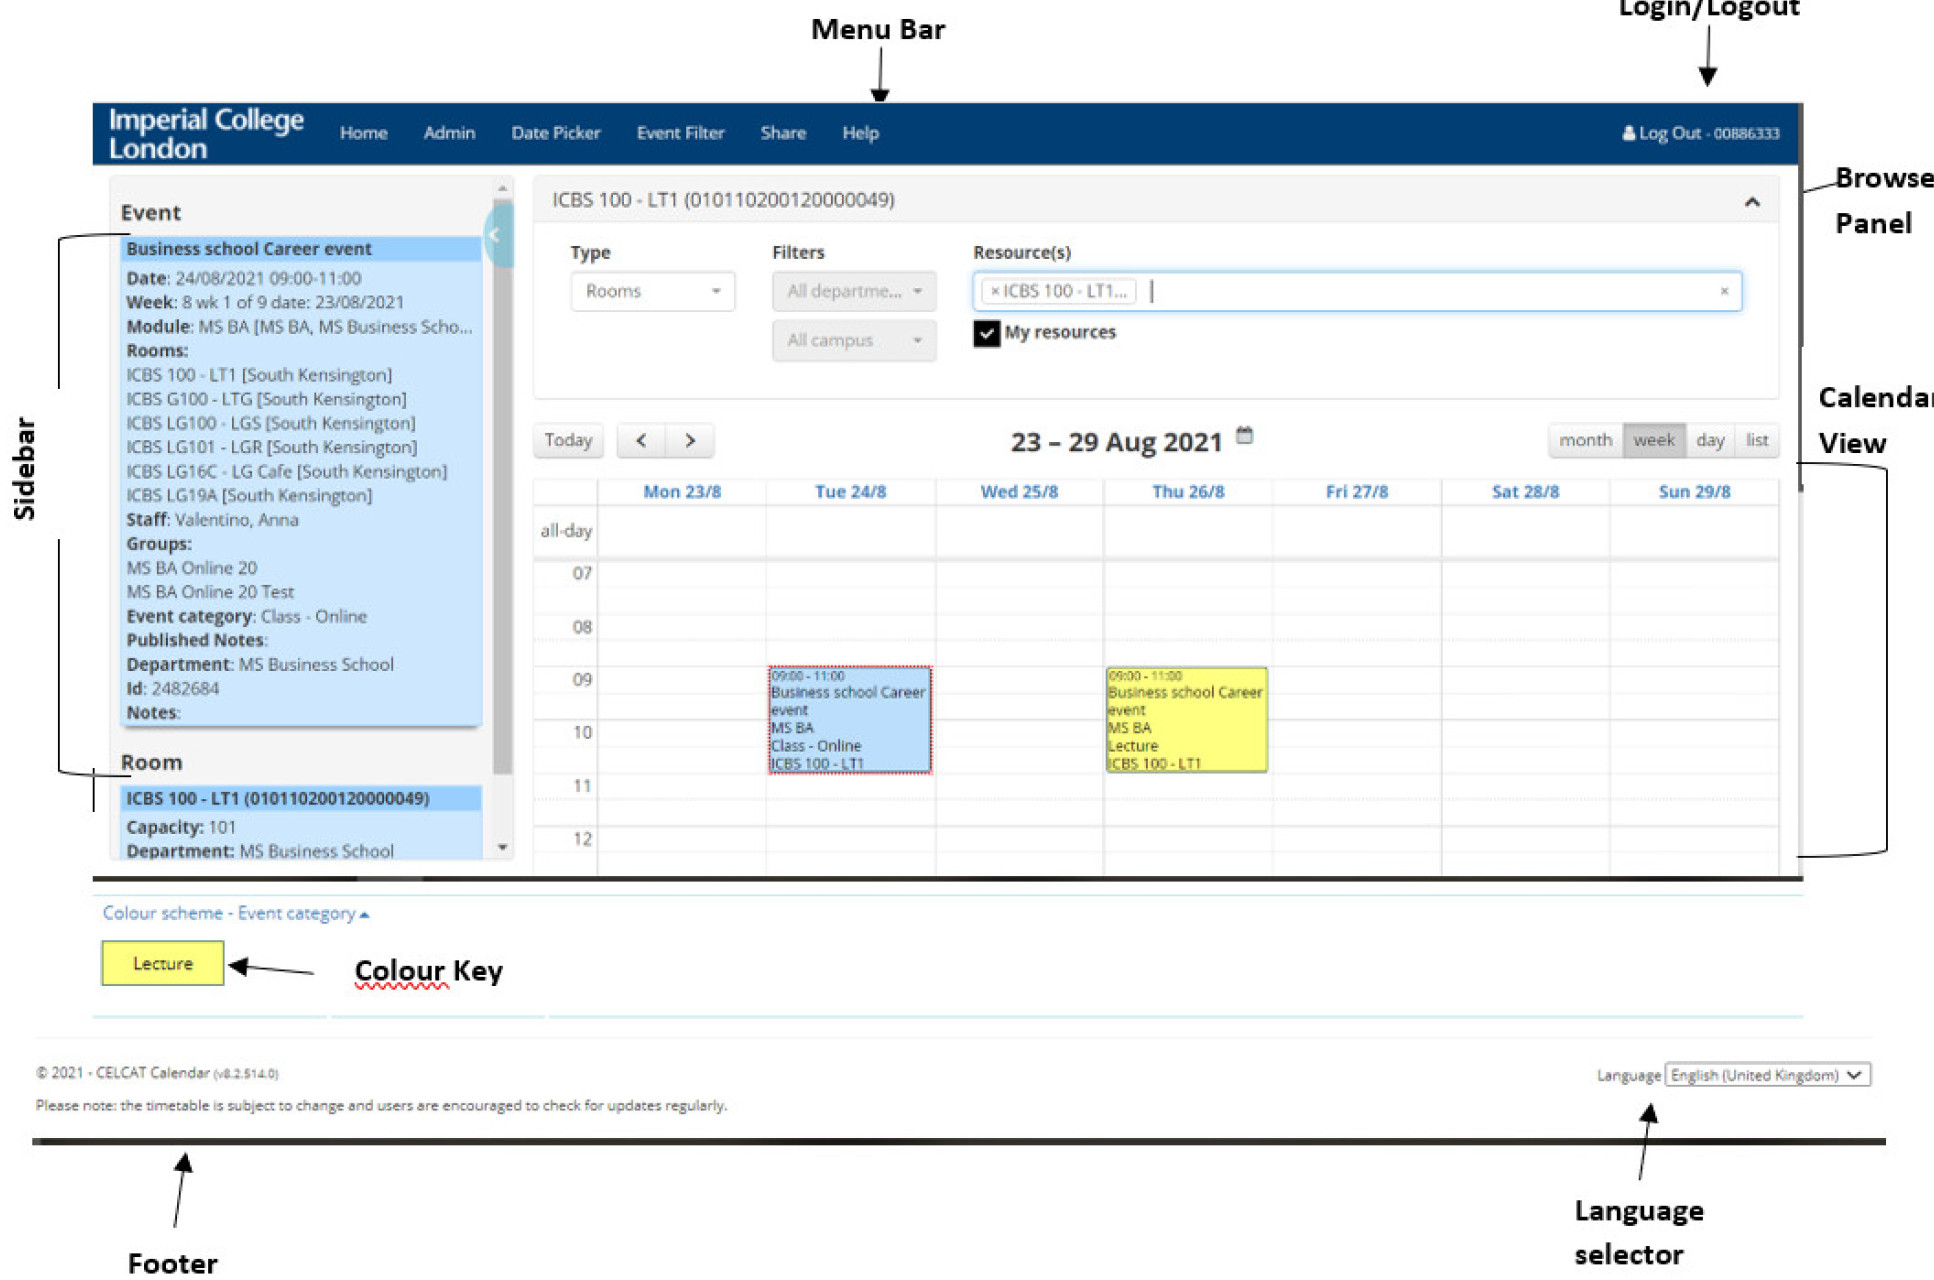Uncheck the My resources checkbox
The width and height of the screenshot is (1934, 1280).
[x=986, y=333]
